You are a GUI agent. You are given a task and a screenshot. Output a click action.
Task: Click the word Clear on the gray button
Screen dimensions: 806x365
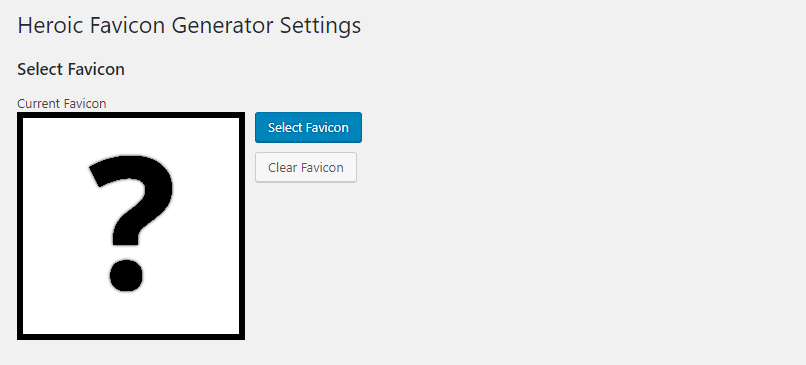[282, 168]
